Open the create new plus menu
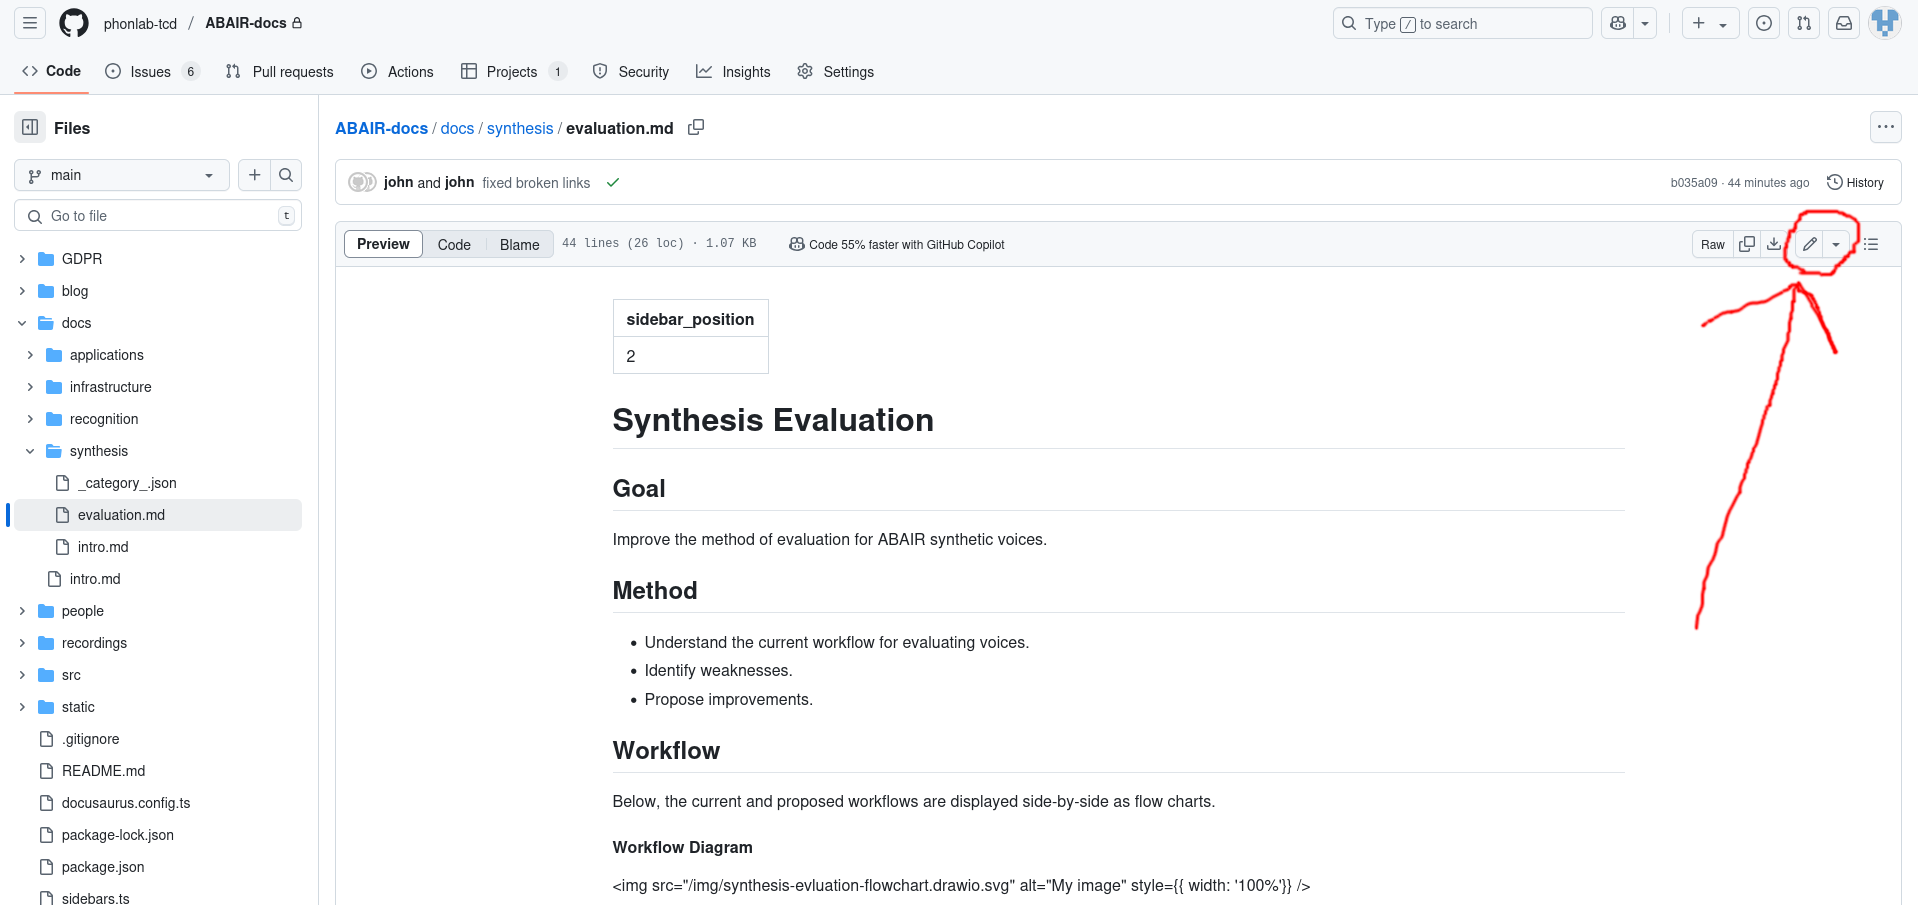The height and width of the screenshot is (905, 1918). coord(1710,23)
